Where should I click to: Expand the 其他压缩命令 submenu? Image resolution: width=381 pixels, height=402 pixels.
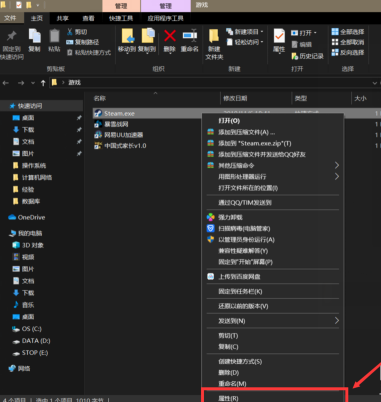[272, 166]
